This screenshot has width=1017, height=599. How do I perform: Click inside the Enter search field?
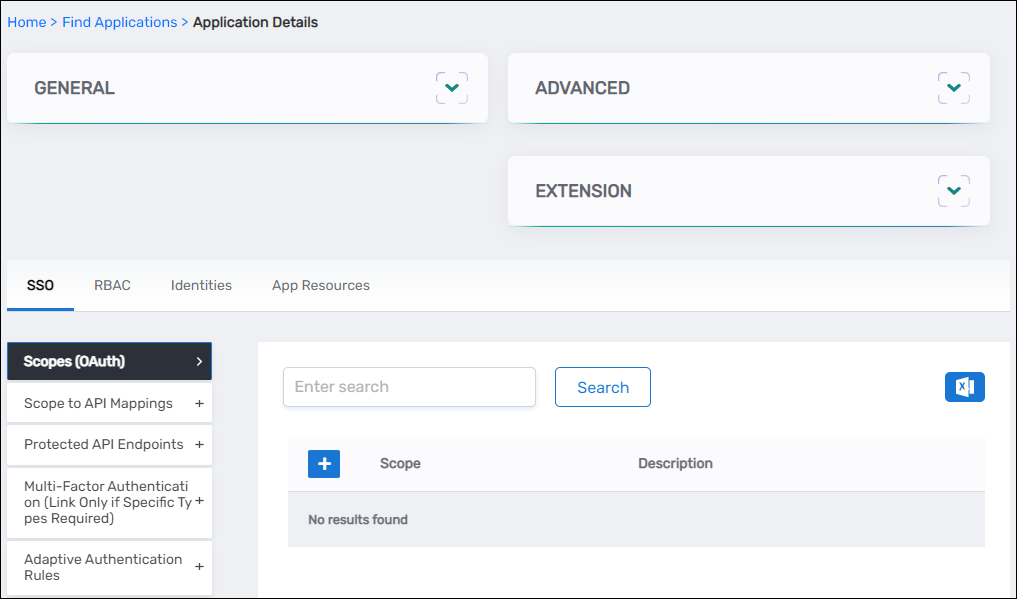tap(409, 387)
